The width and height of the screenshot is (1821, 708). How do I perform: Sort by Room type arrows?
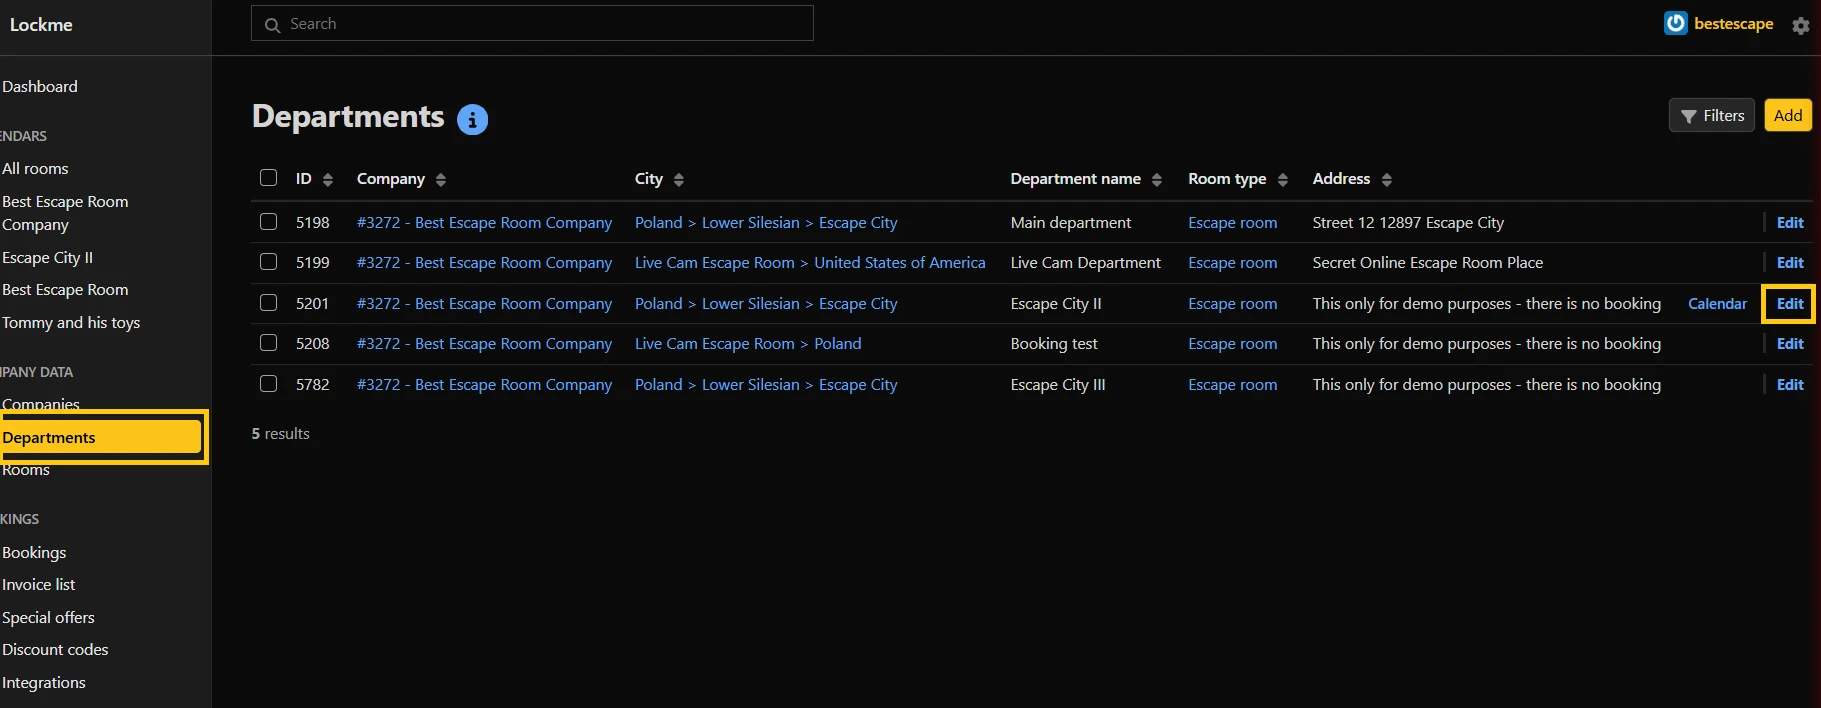coord(1283,180)
